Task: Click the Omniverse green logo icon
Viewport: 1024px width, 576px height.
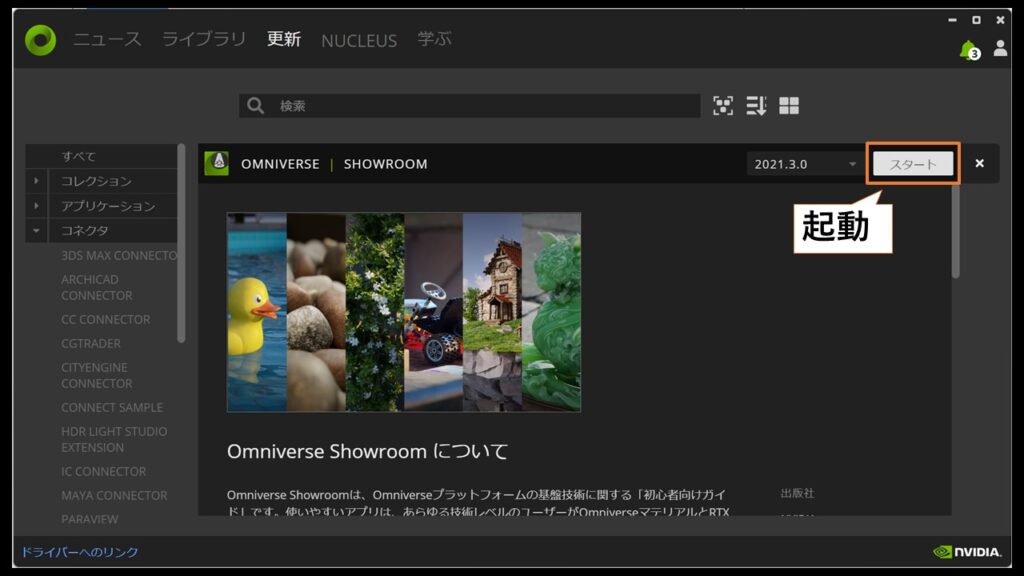Action: (40, 40)
